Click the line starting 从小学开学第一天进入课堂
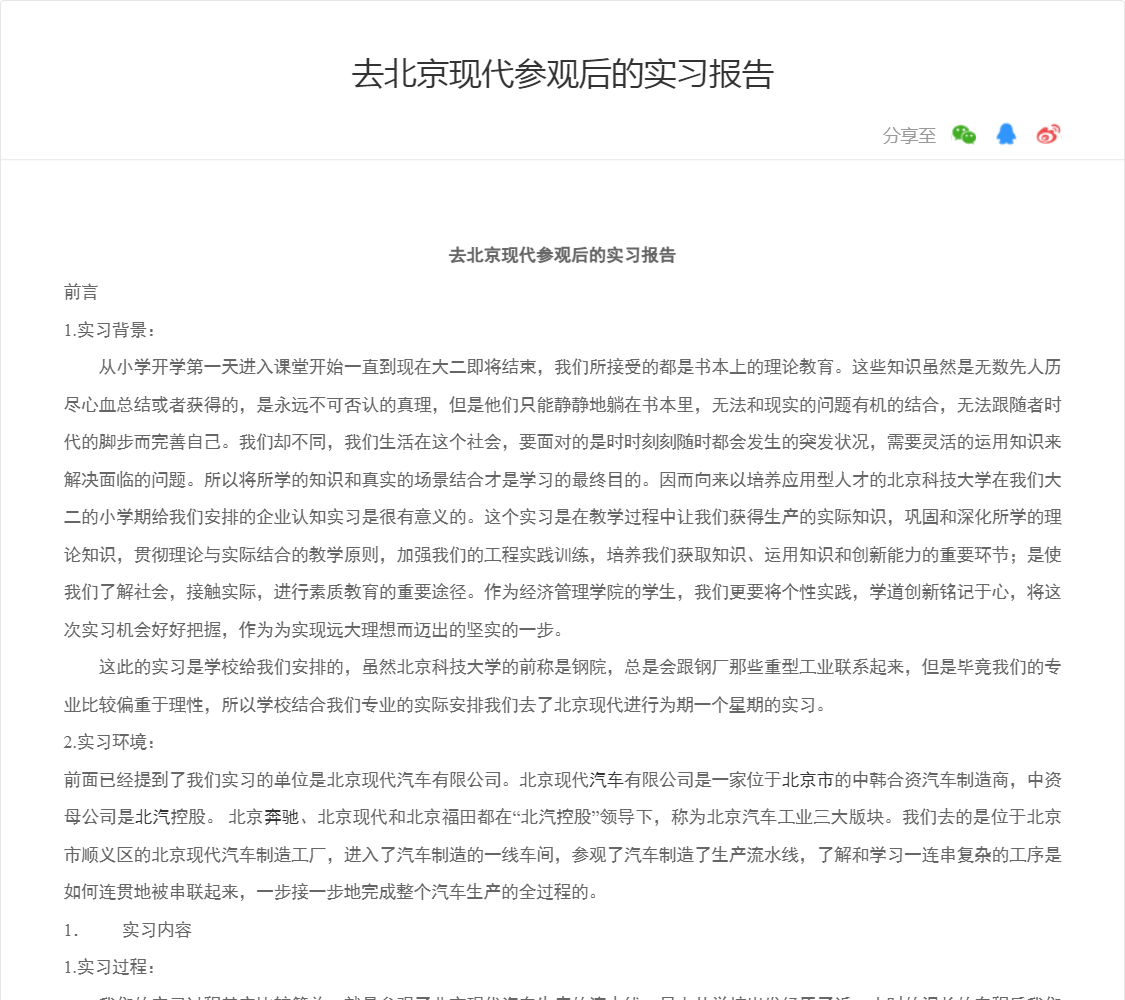Screen dimensions: 1125x1000 580,367
